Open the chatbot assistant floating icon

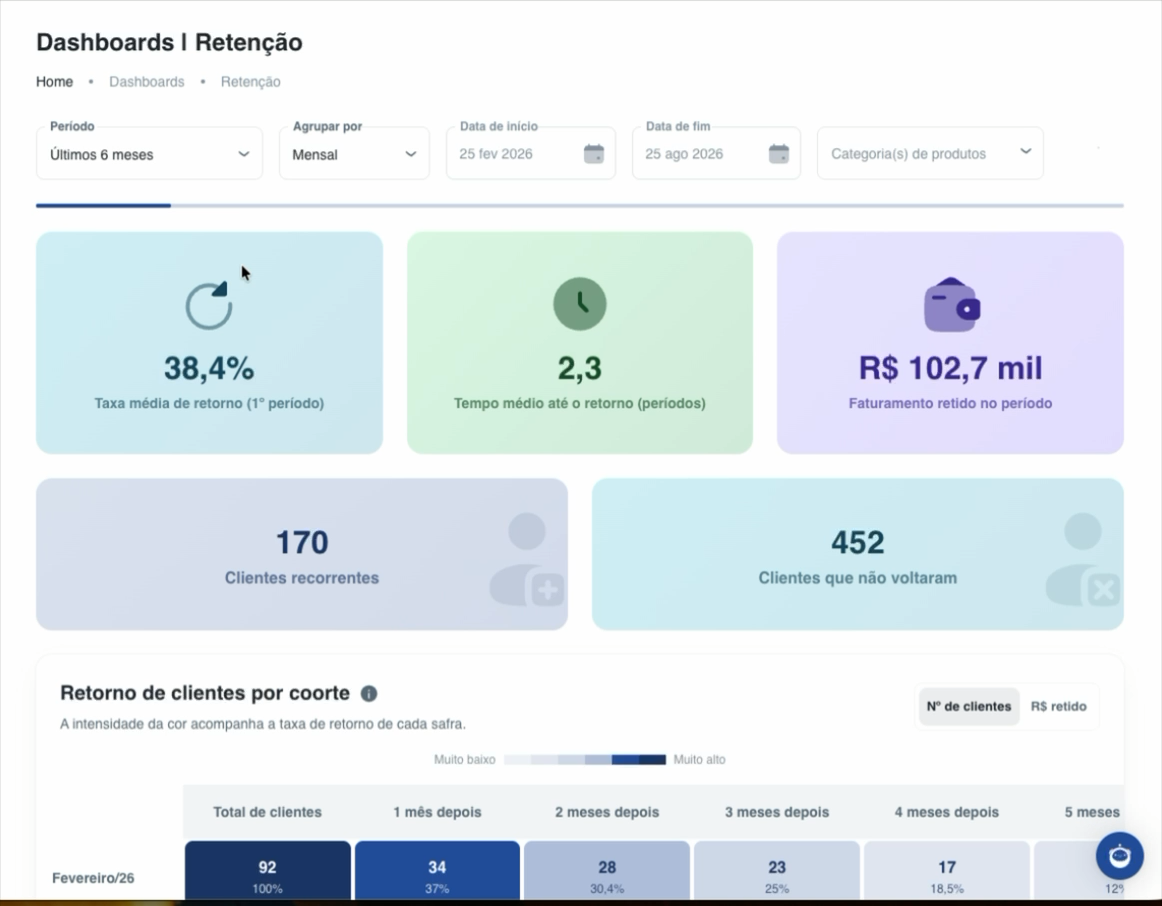click(1119, 856)
